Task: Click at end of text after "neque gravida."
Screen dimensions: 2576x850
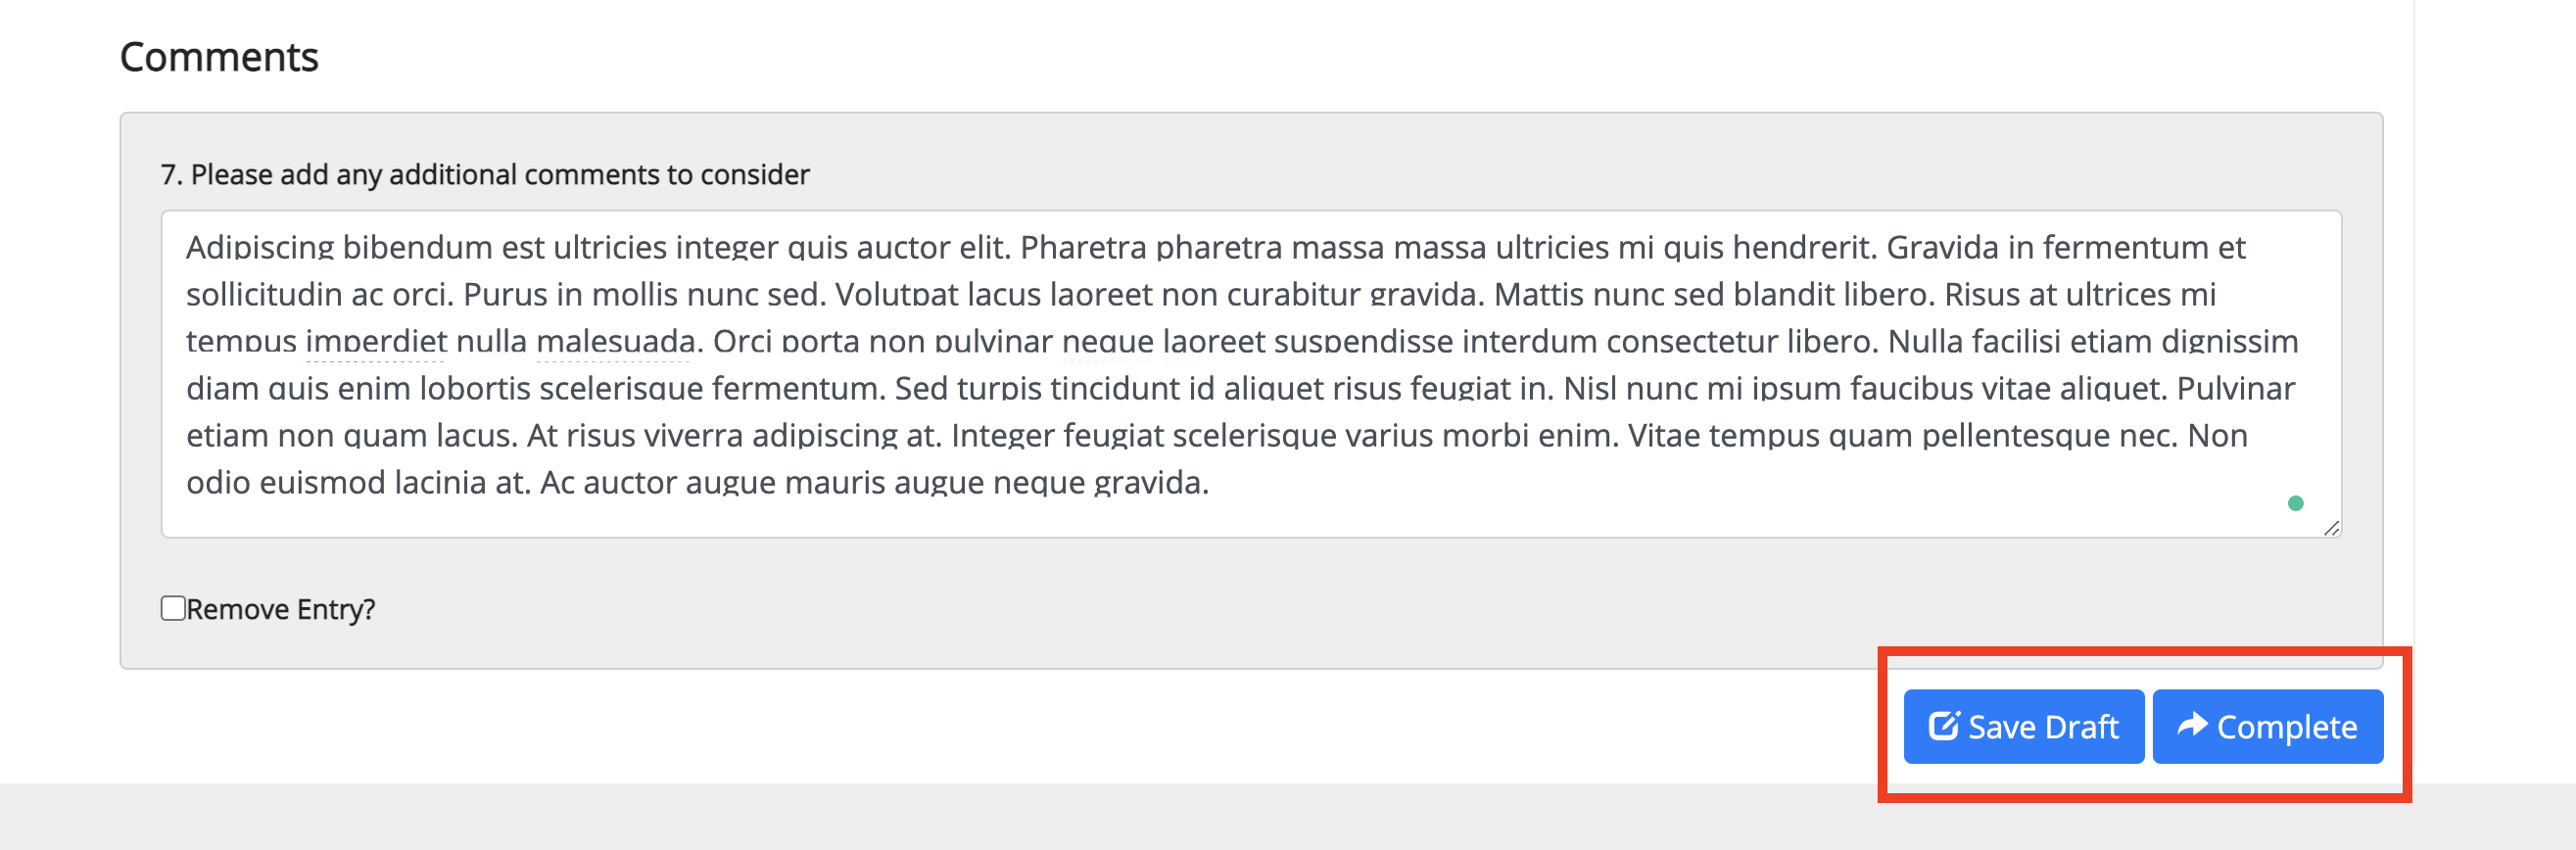Action: click(x=1211, y=482)
